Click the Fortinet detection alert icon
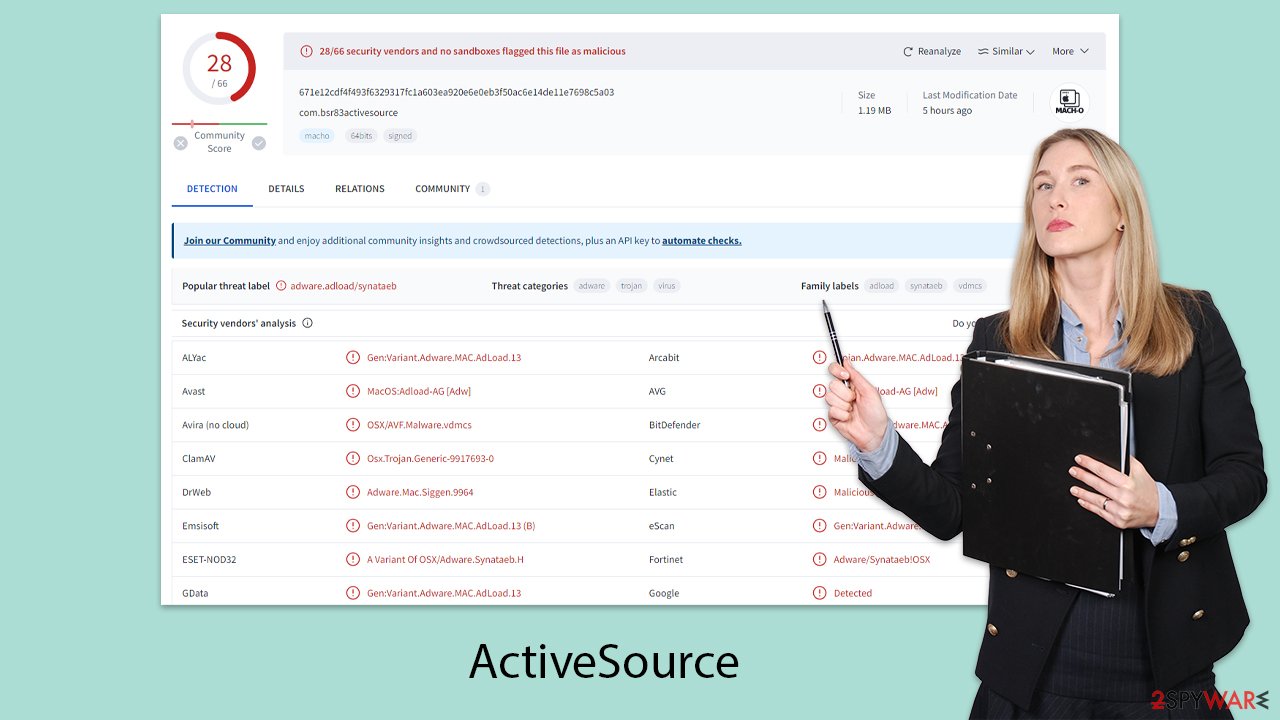 (x=820, y=559)
